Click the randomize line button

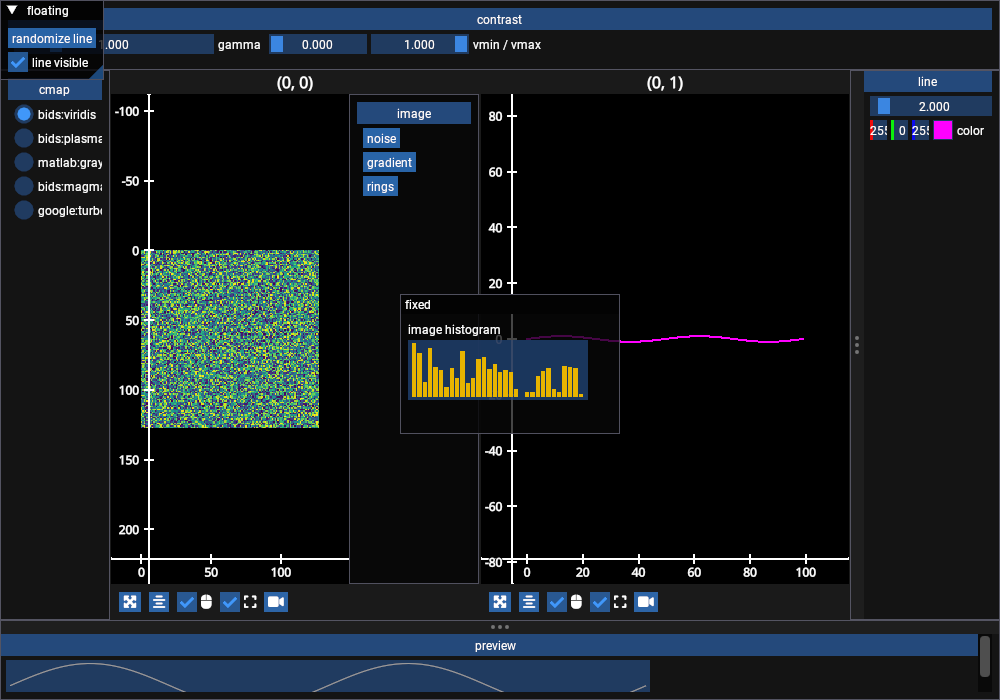tap(52, 38)
